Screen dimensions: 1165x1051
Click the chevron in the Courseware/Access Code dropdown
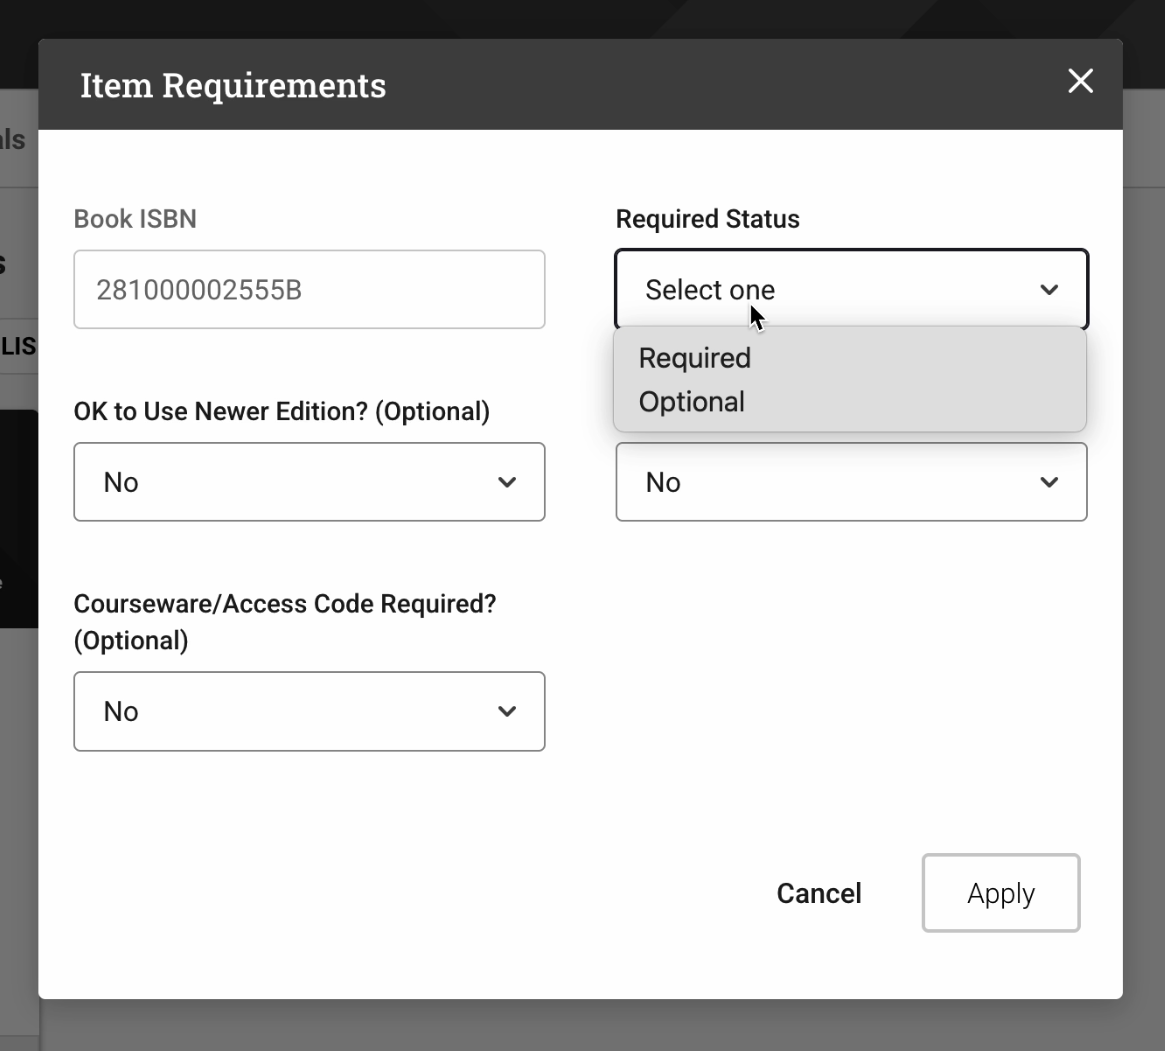[507, 711]
